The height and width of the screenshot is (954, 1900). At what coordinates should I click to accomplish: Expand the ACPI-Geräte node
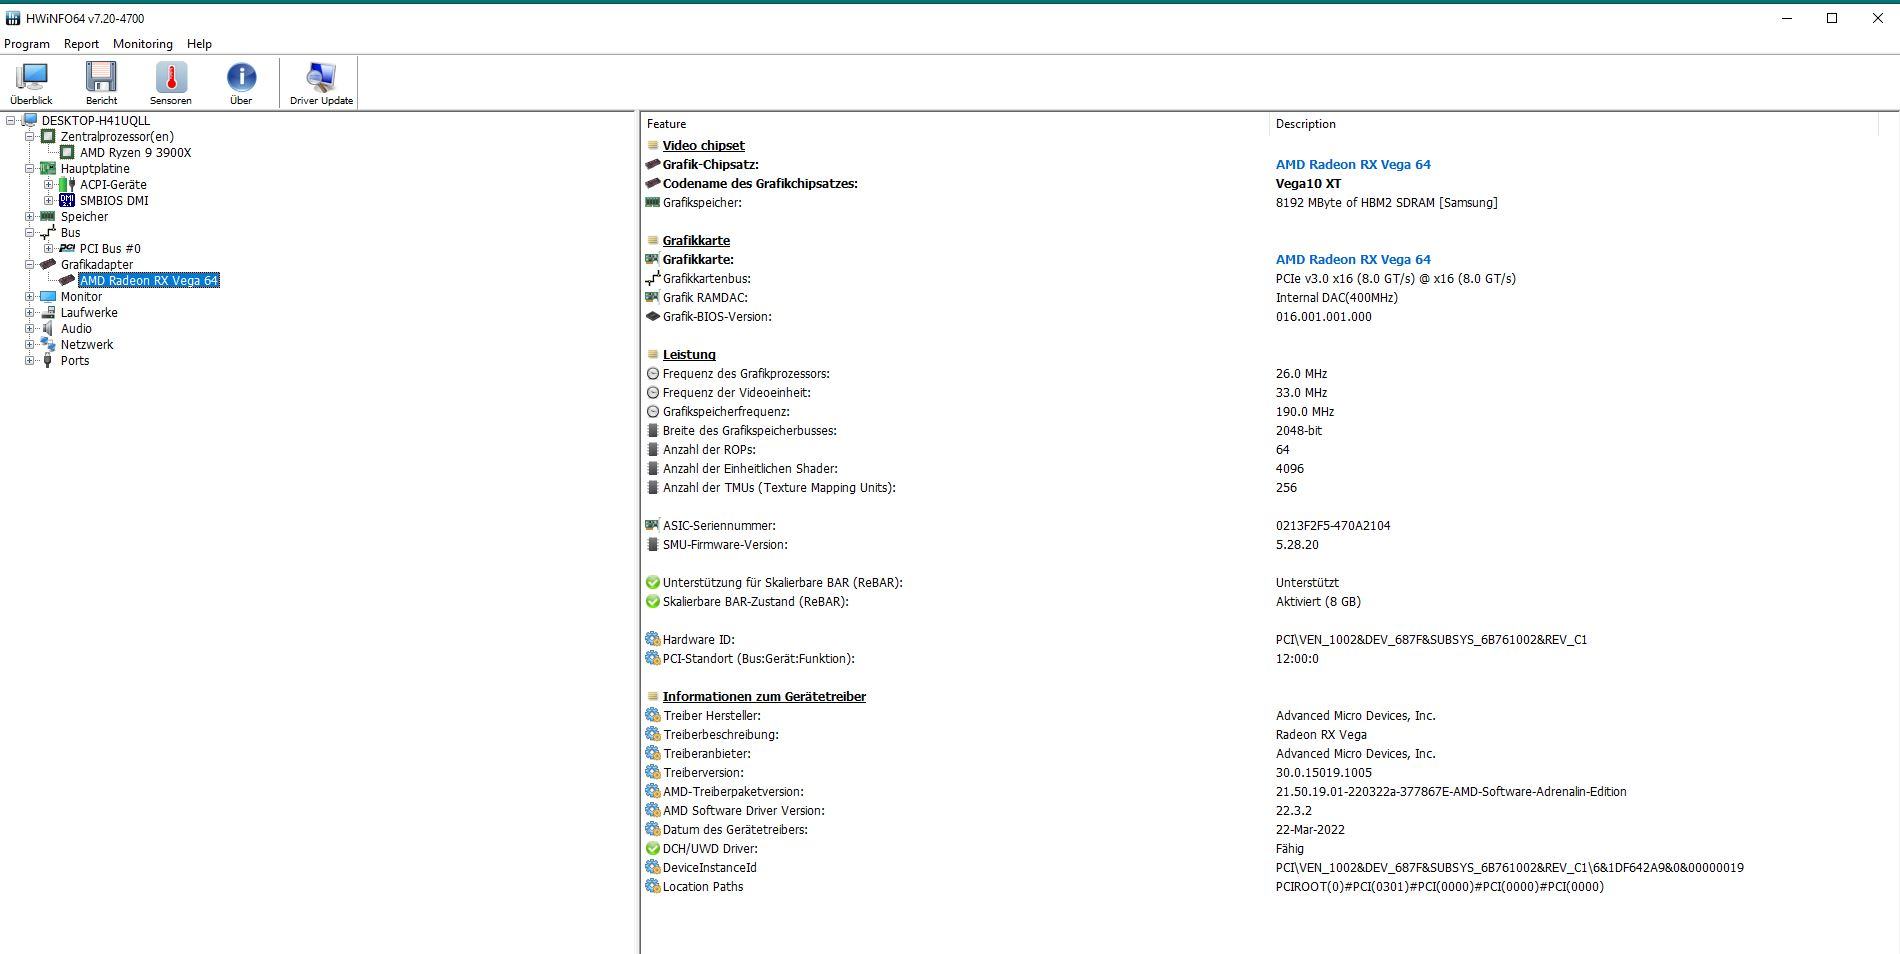pyautogui.click(x=49, y=185)
